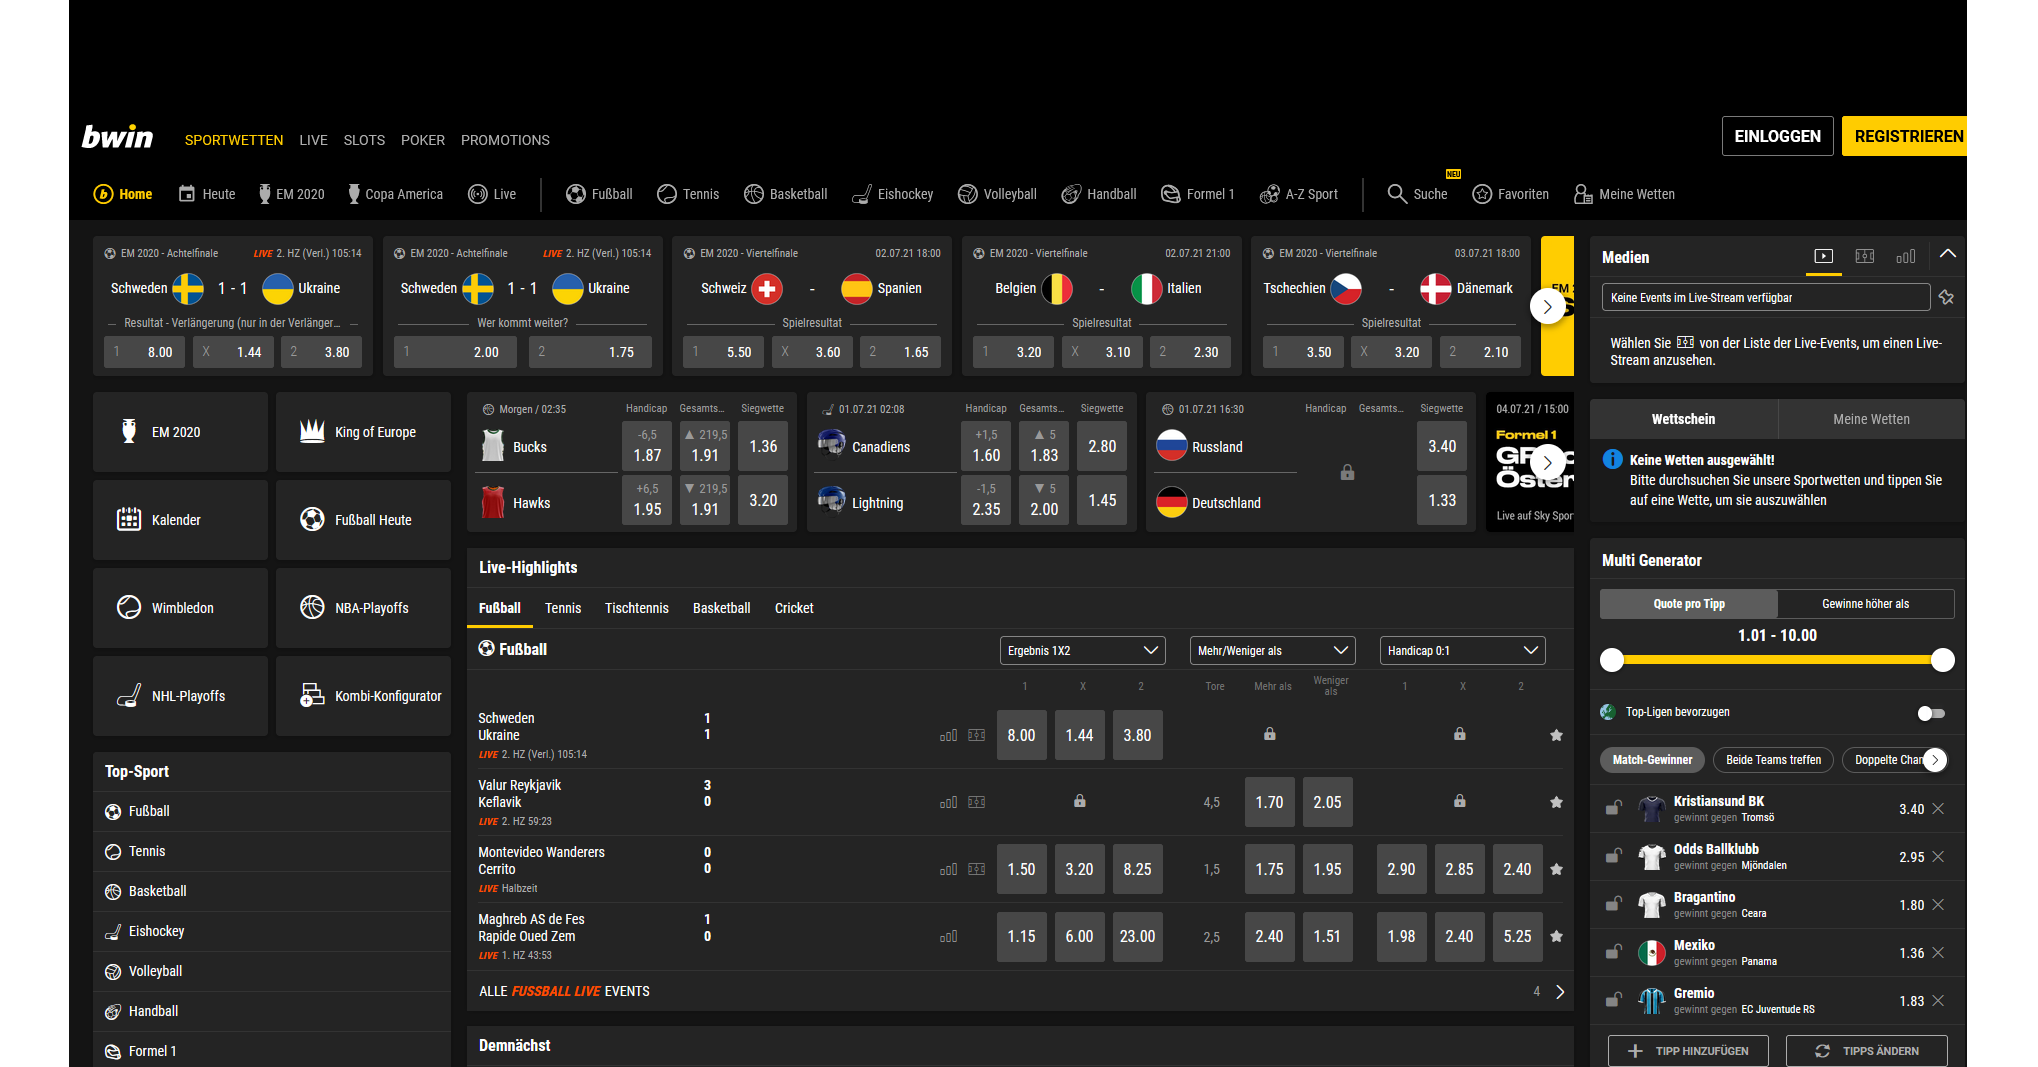This screenshot has height=1067, width=2038.
Task: Open the Kalender tile
Action: [180, 520]
